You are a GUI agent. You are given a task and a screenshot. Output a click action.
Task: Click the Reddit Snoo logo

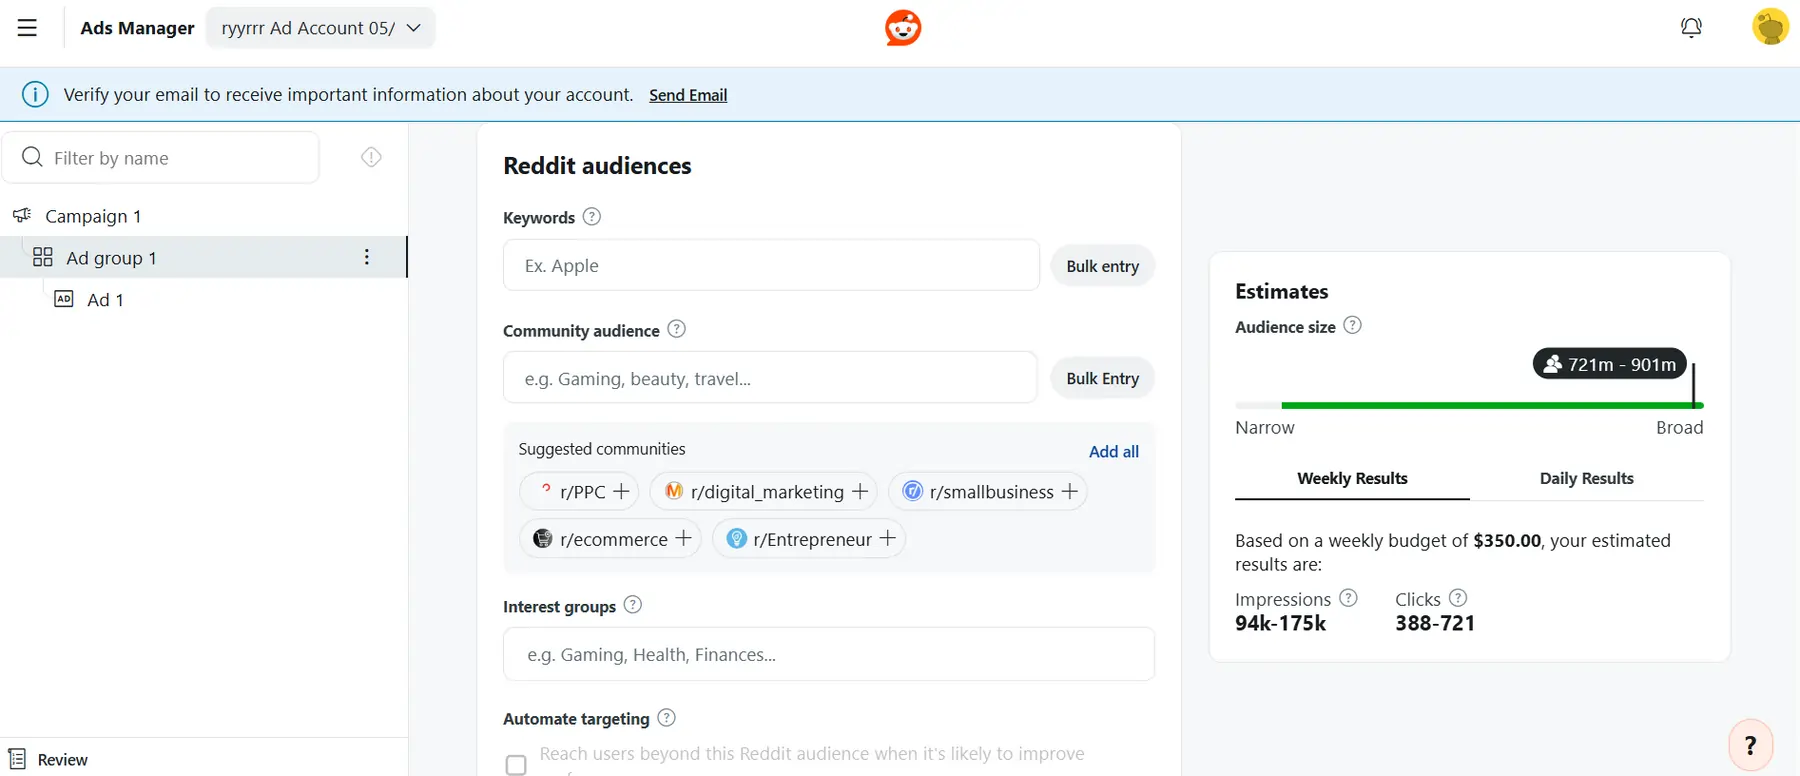click(903, 28)
